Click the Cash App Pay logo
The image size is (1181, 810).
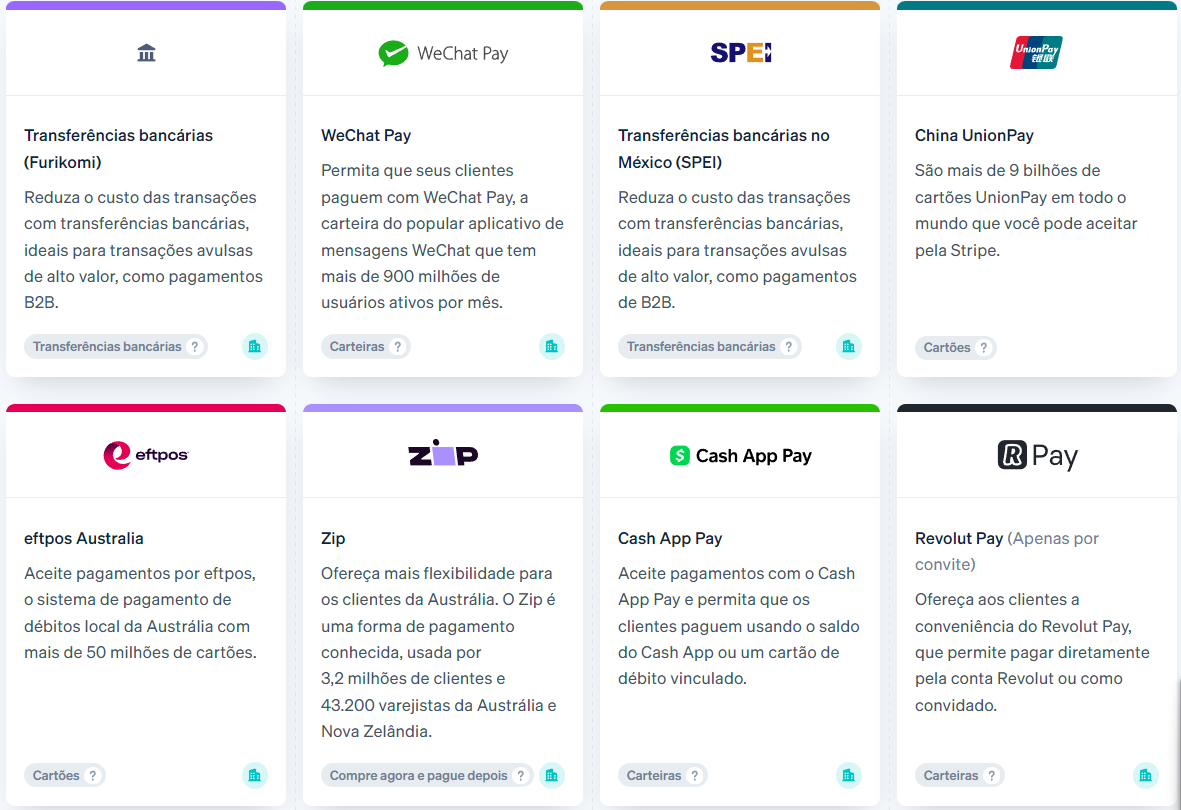(740, 456)
